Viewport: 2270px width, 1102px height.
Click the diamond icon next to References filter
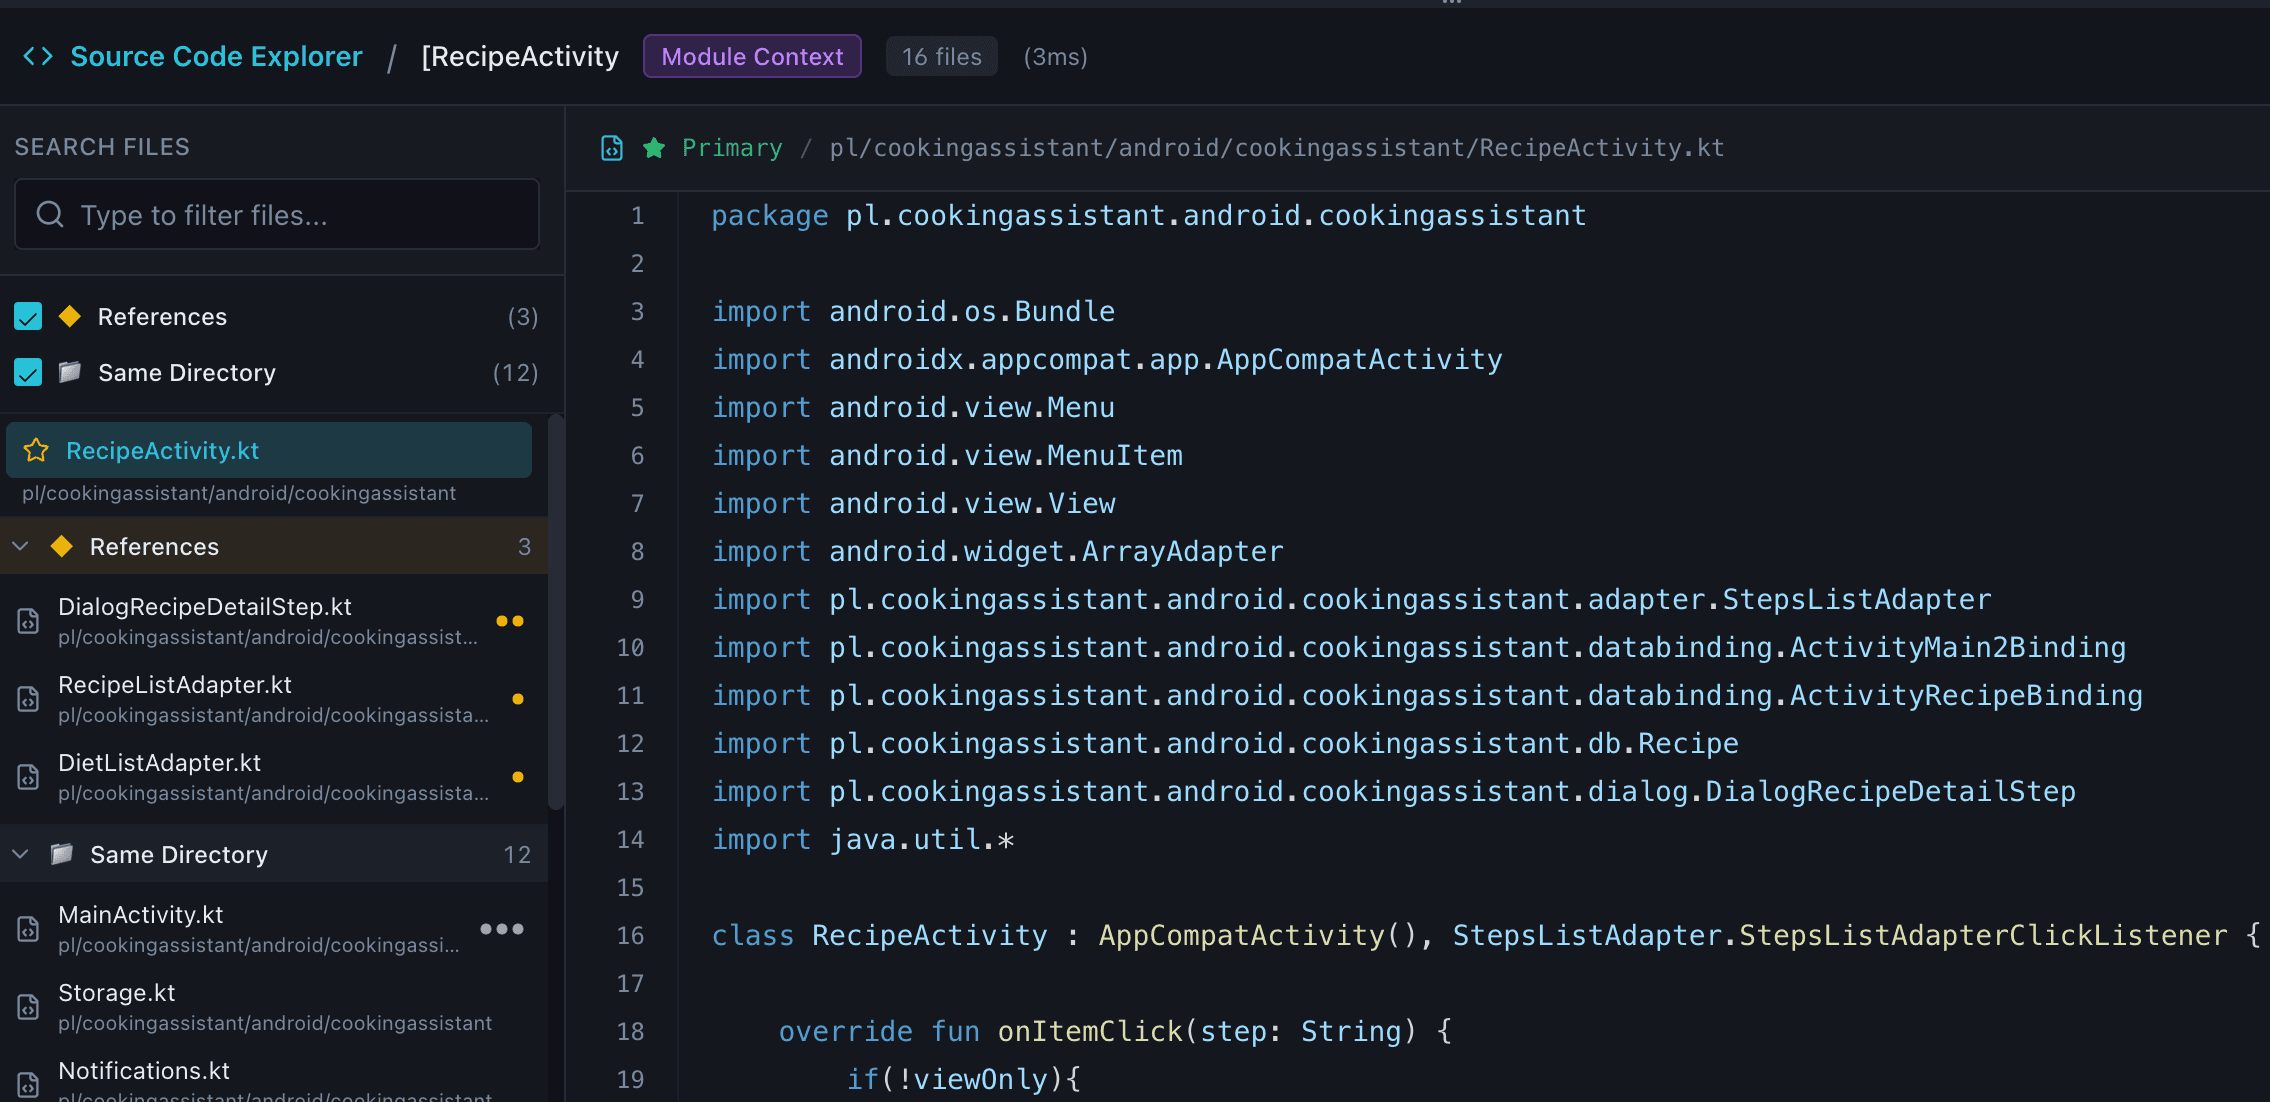pyautogui.click(x=68, y=315)
